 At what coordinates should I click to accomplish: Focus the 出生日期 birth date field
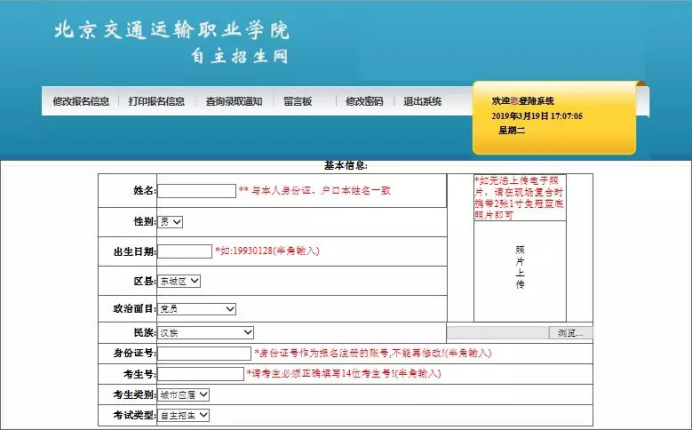(x=185, y=251)
